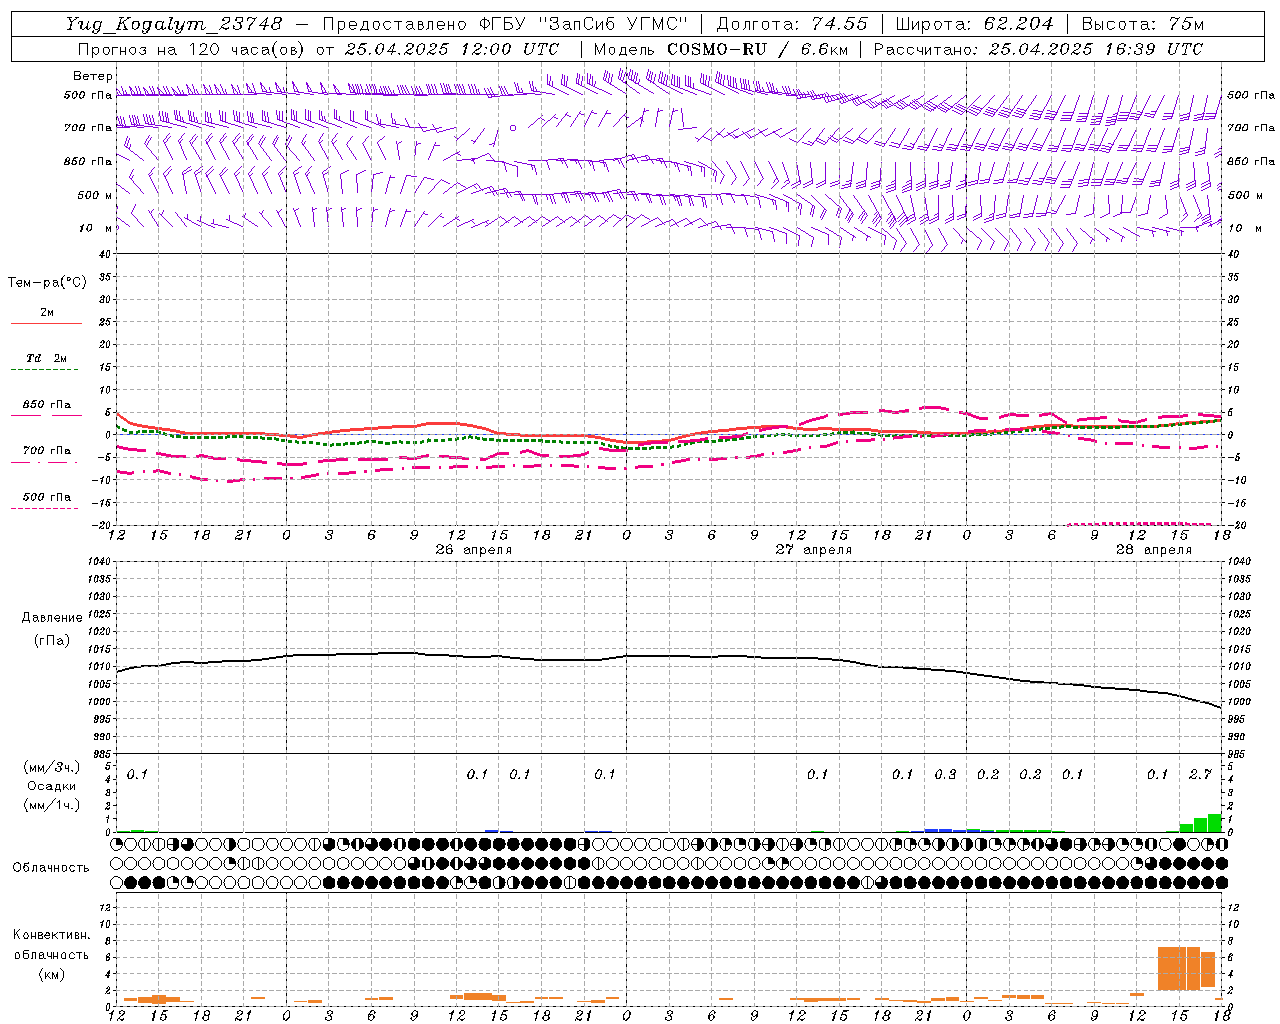This screenshot has width=1280, height=1024.
Task: Click the Облачность cloud cover label
Action: click(51, 868)
